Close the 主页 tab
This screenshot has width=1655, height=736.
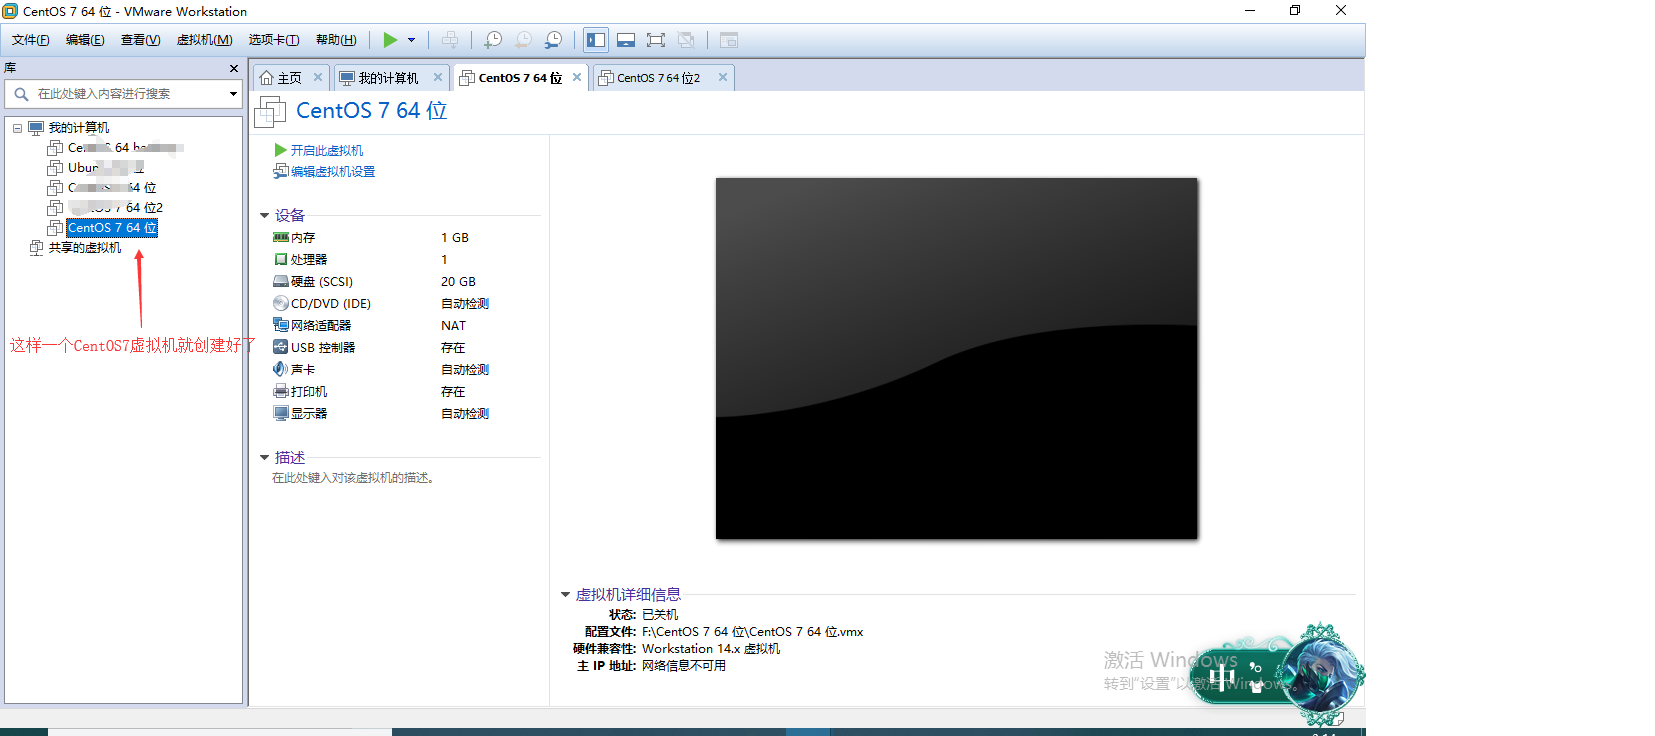(318, 77)
